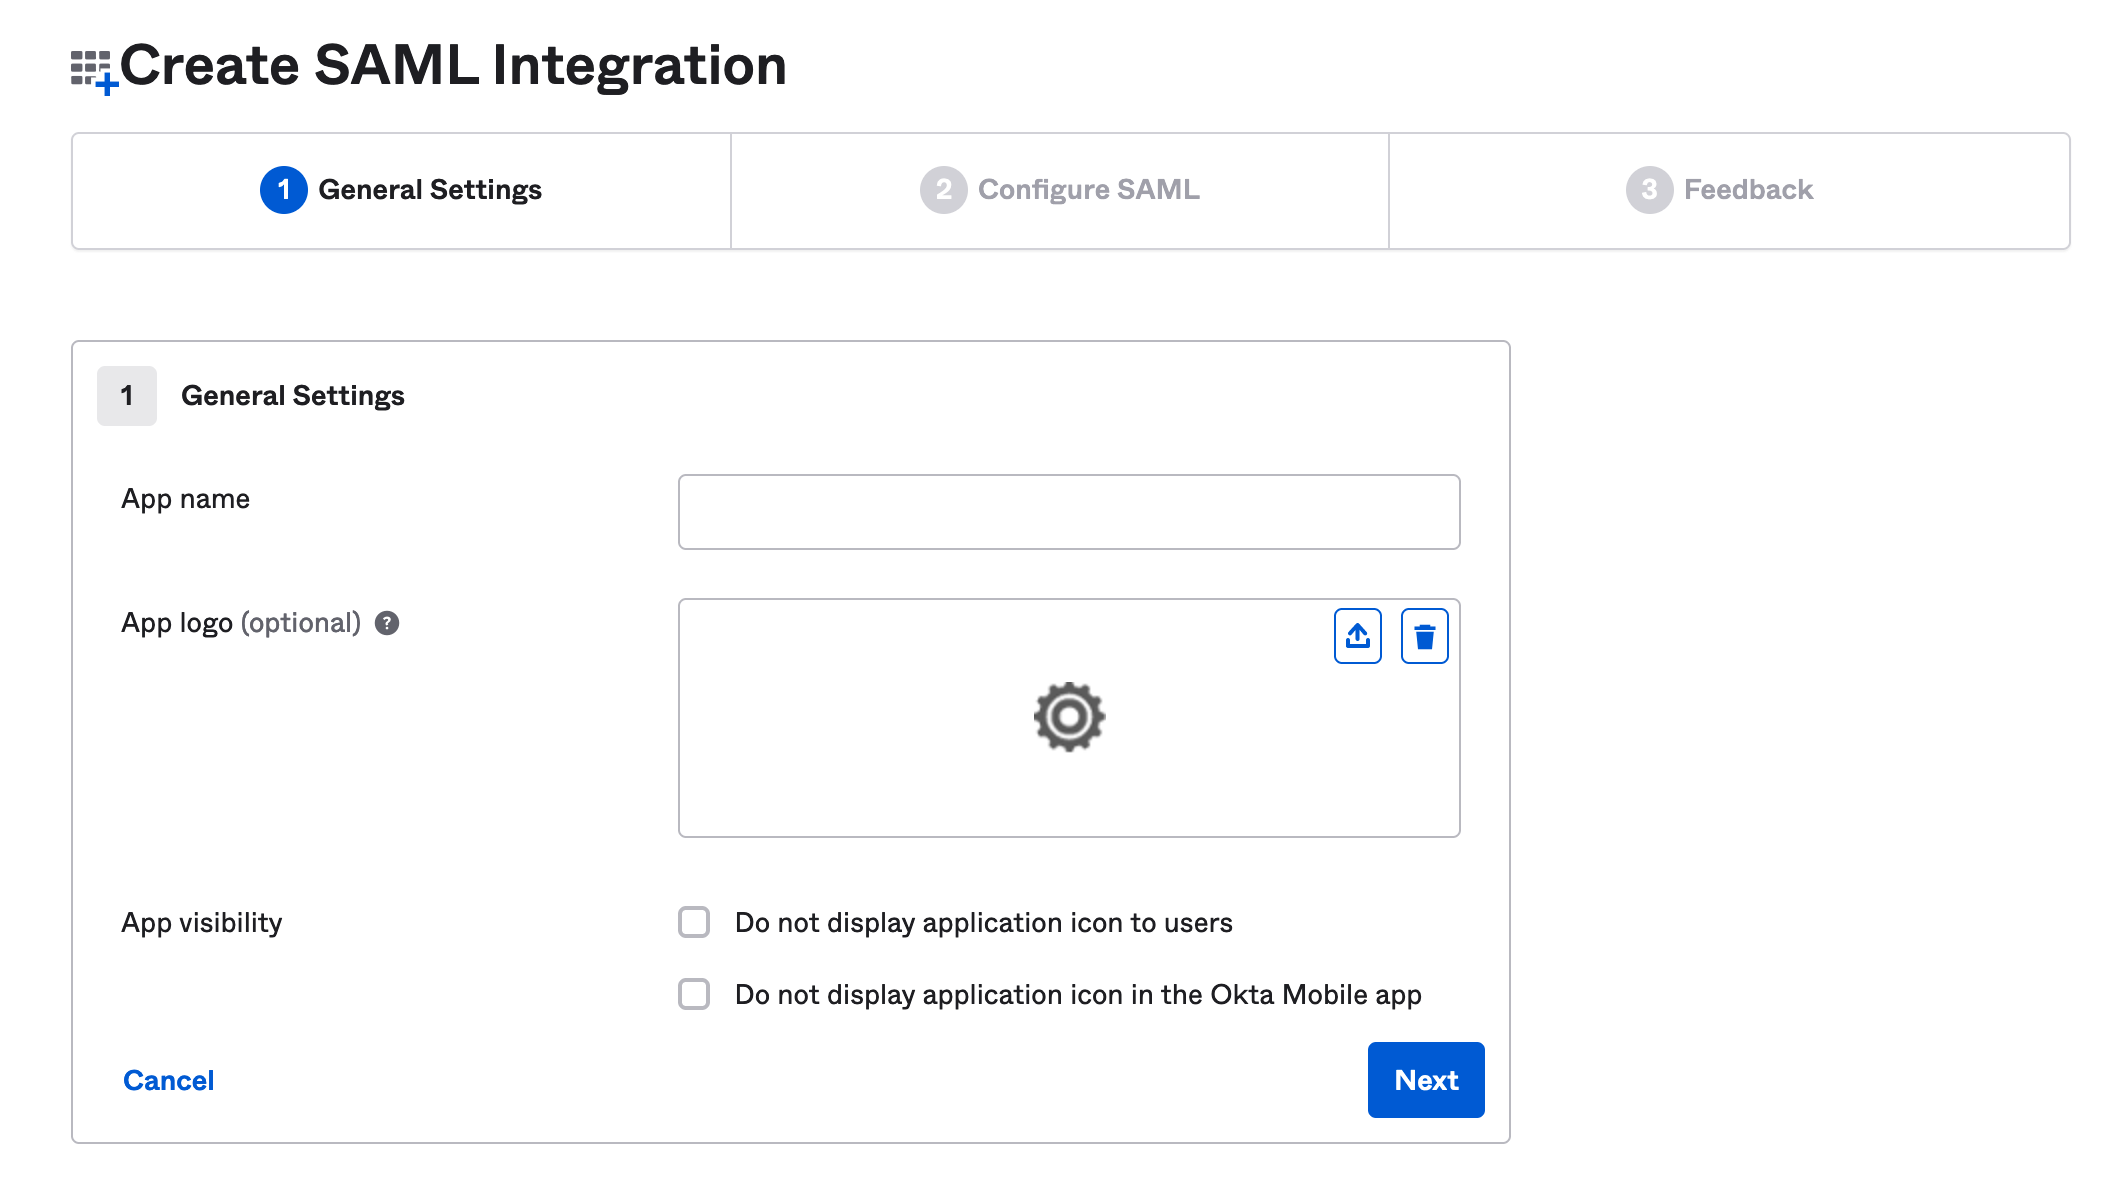Open the Configure SAML step tab

[x=1088, y=190]
